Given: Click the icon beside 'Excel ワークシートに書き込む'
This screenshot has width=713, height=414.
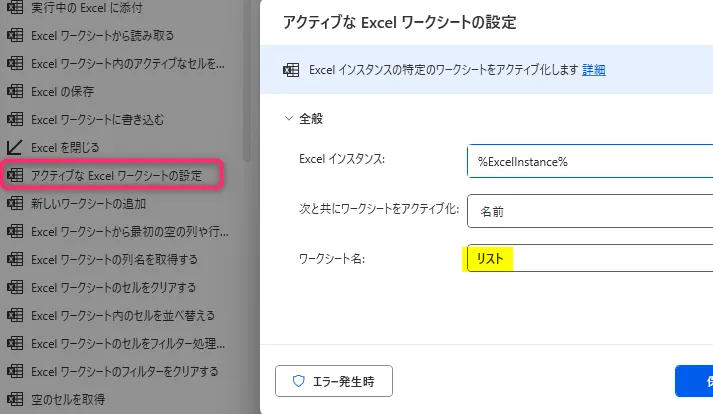Looking at the screenshot, I should click(x=15, y=120).
